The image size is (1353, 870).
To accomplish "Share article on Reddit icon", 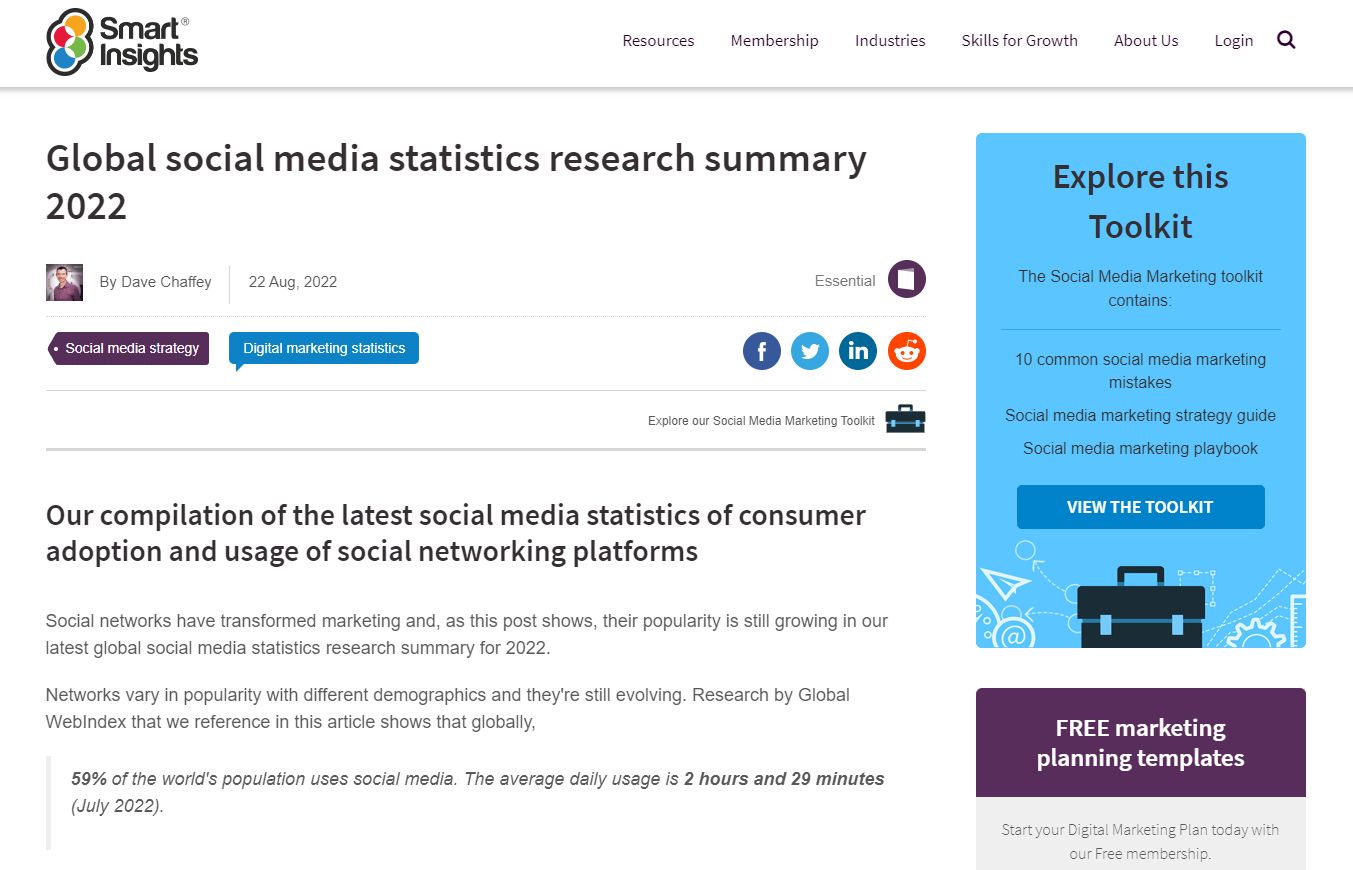I will pos(907,351).
